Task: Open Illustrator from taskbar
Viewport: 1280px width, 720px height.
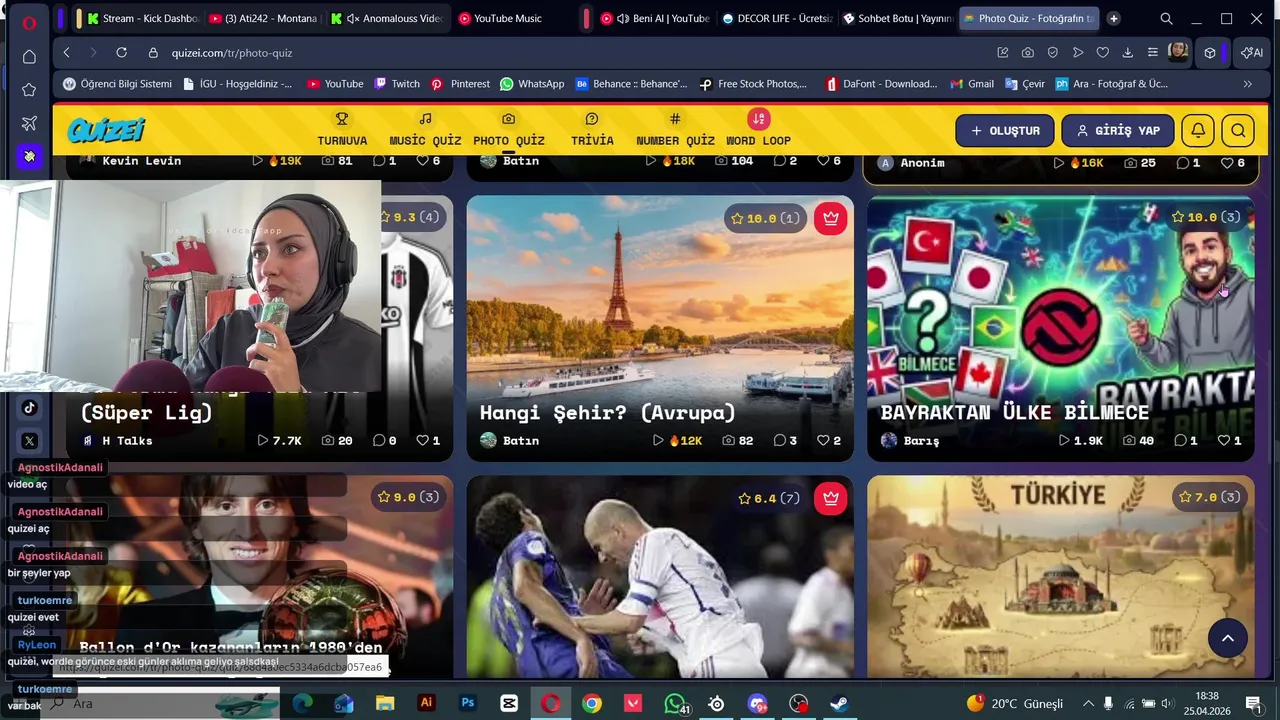Action: pos(426,703)
